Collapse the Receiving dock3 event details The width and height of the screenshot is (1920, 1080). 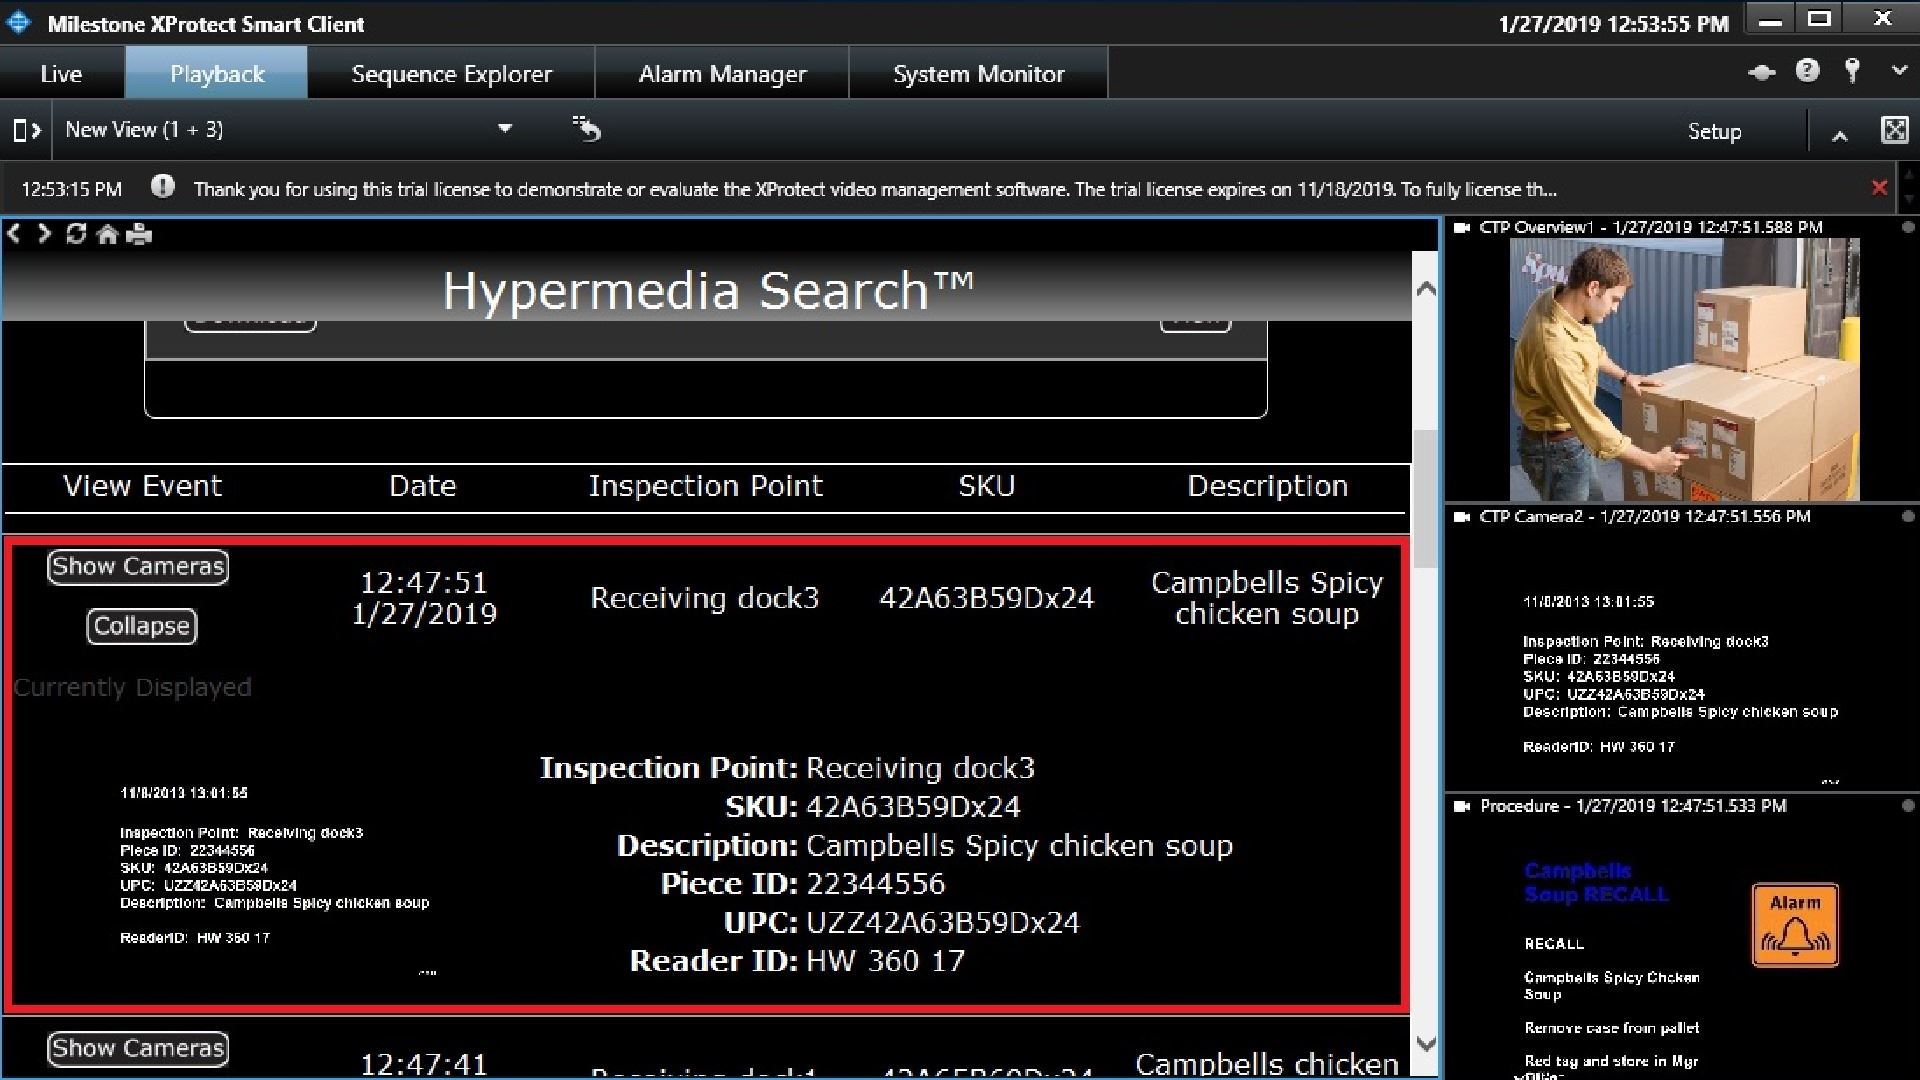[142, 626]
